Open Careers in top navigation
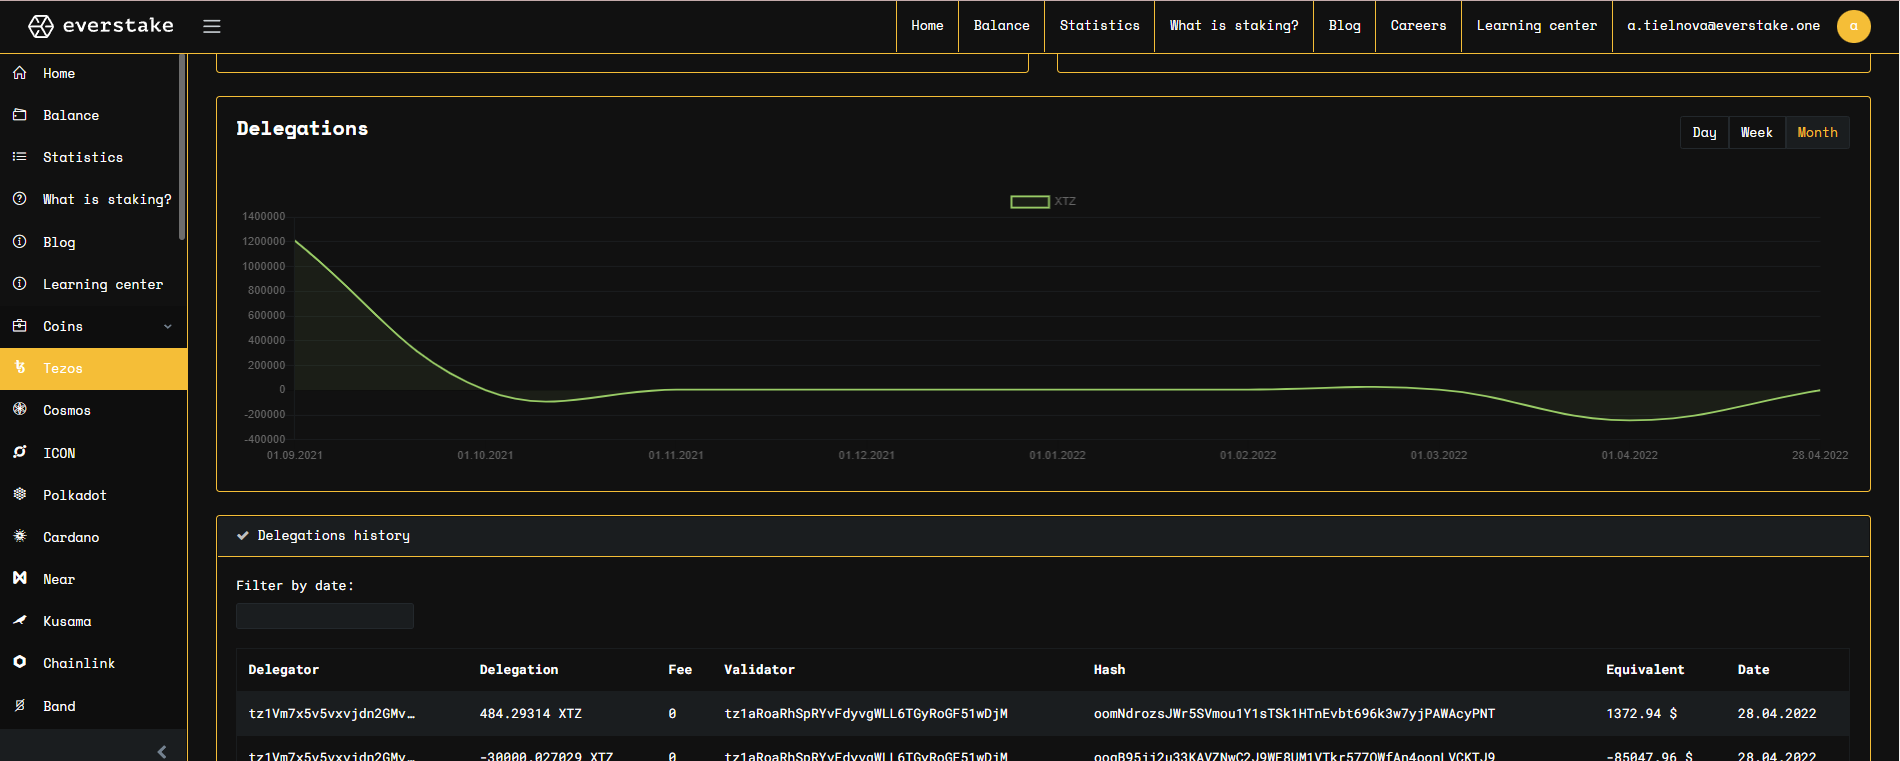Viewport: 1900px width, 761px height. click(x=1418, y=26)
